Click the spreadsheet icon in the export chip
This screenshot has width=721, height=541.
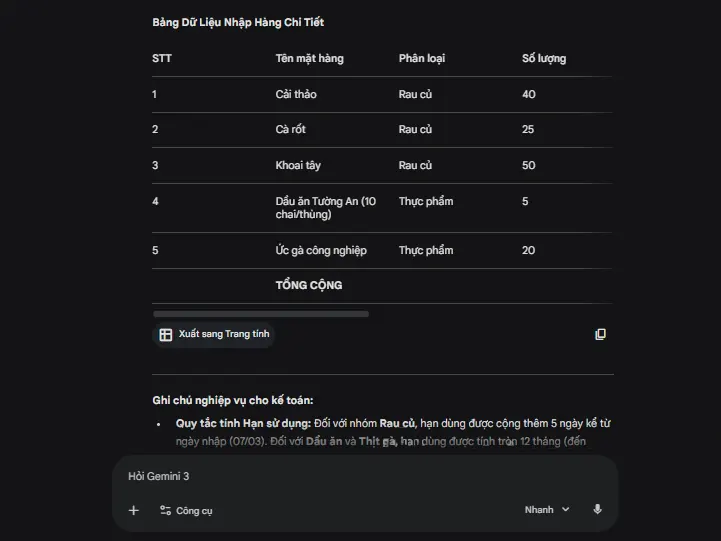coord(166,334)
